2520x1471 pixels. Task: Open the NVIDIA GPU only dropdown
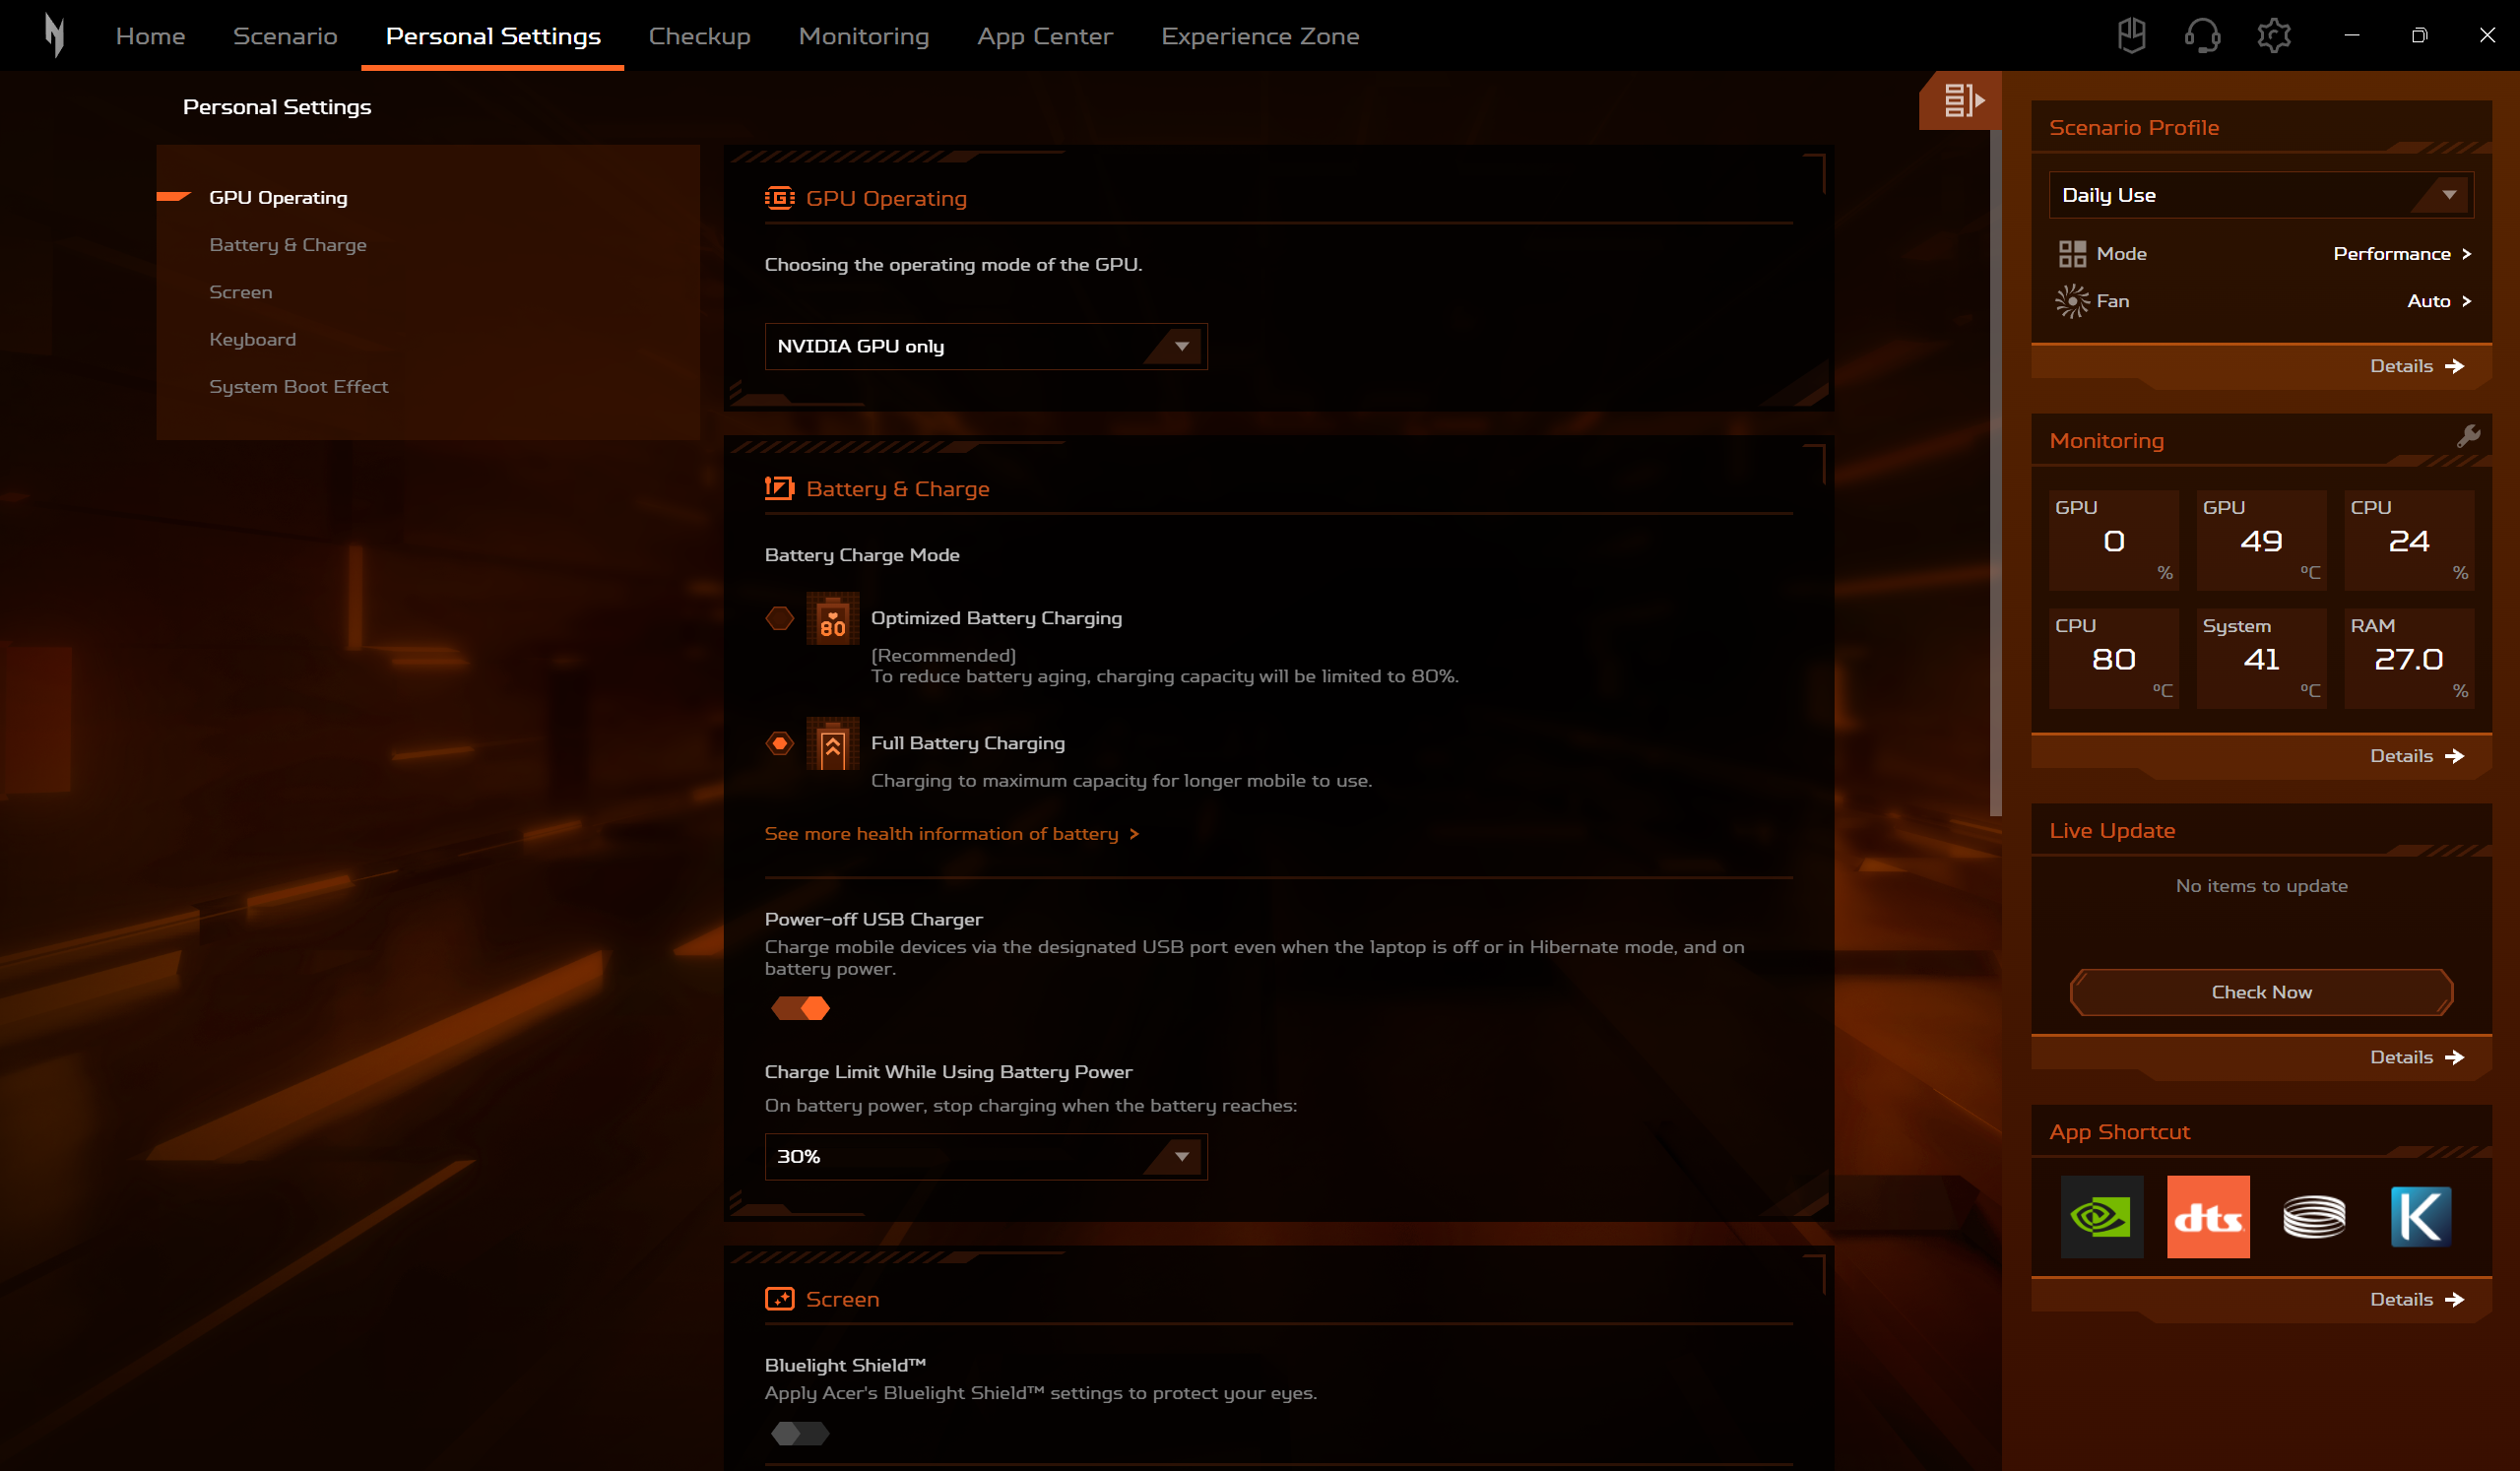click(x=985, y=346)
